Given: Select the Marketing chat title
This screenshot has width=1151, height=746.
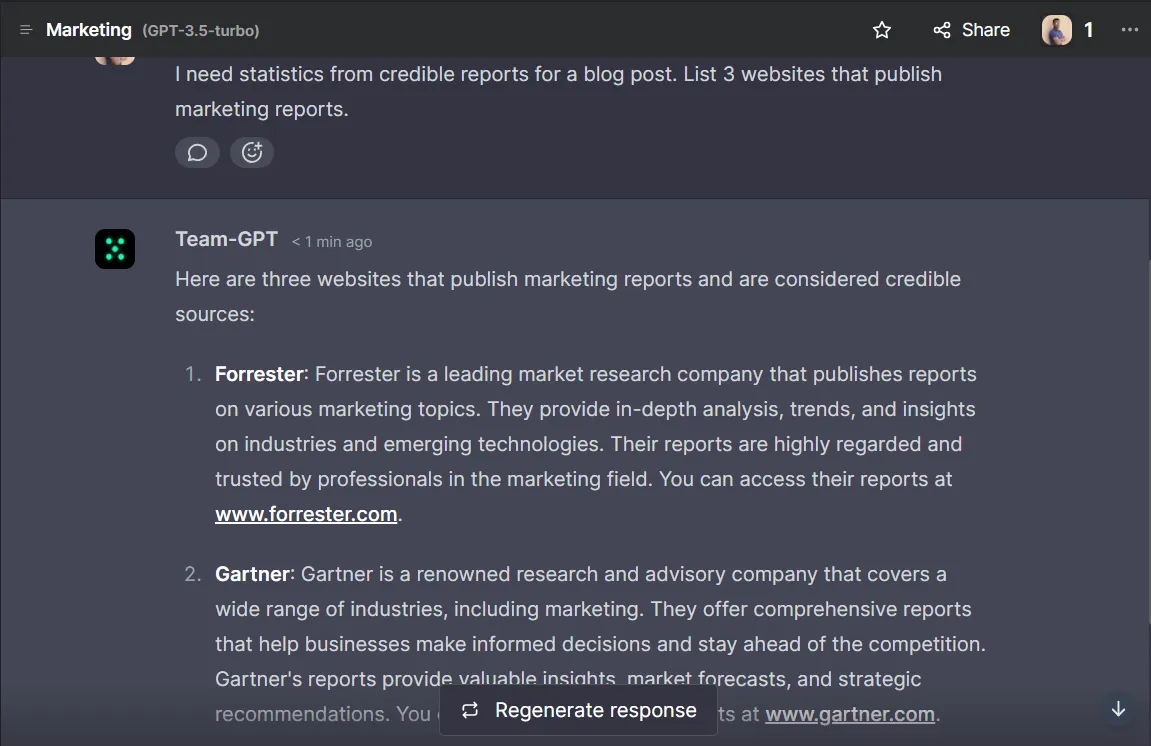Looking at the screenshot, I should click(88, 29).
